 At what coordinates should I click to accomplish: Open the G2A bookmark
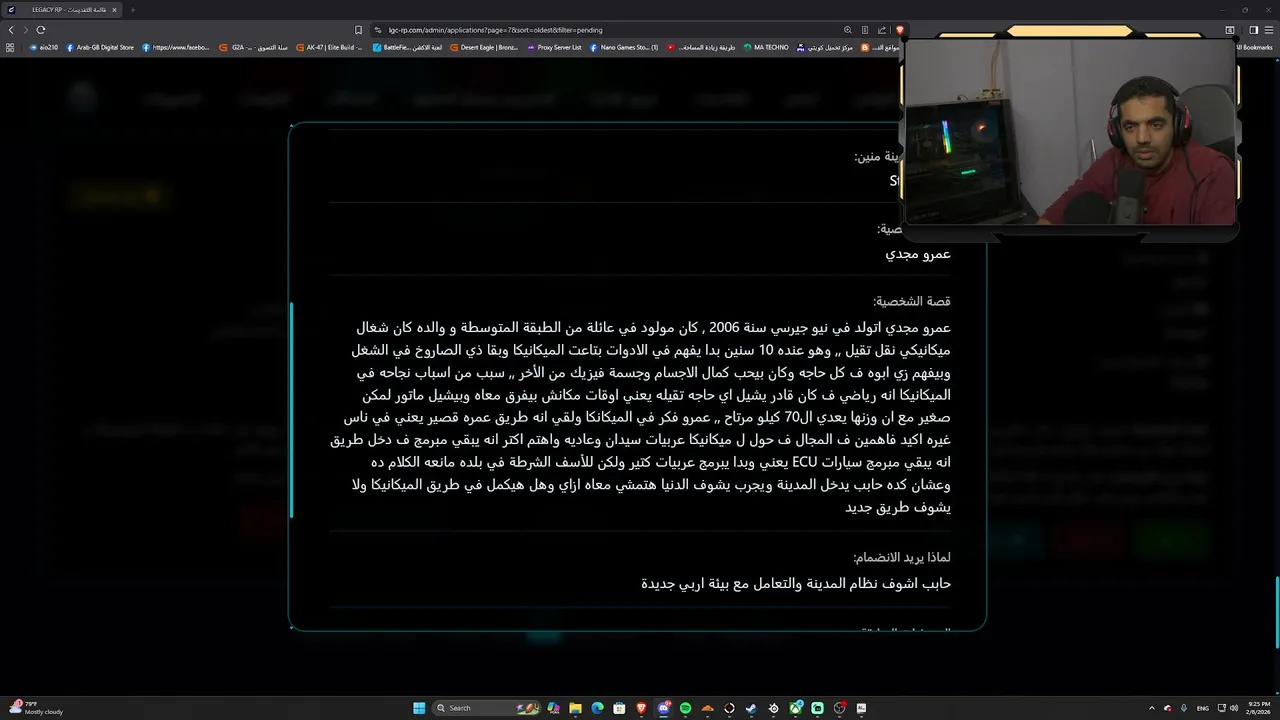tap(254, 47)
